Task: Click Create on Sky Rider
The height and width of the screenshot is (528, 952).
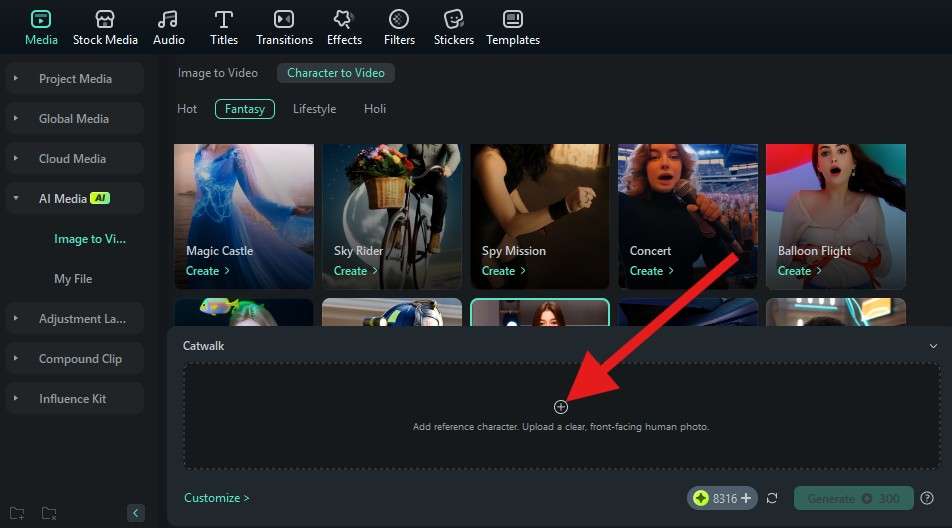Action: [x=356, y=271]
